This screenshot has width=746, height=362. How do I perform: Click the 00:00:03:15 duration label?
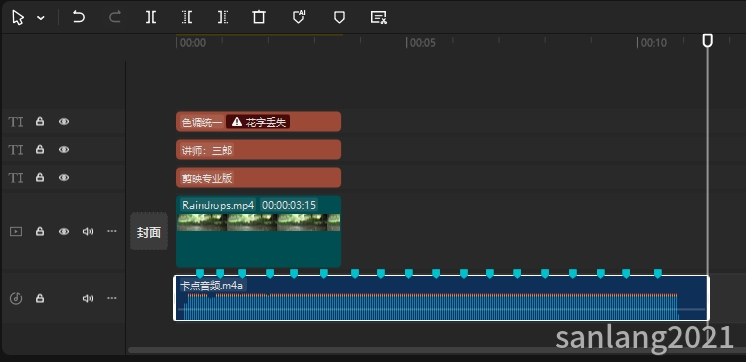[289, 205]
